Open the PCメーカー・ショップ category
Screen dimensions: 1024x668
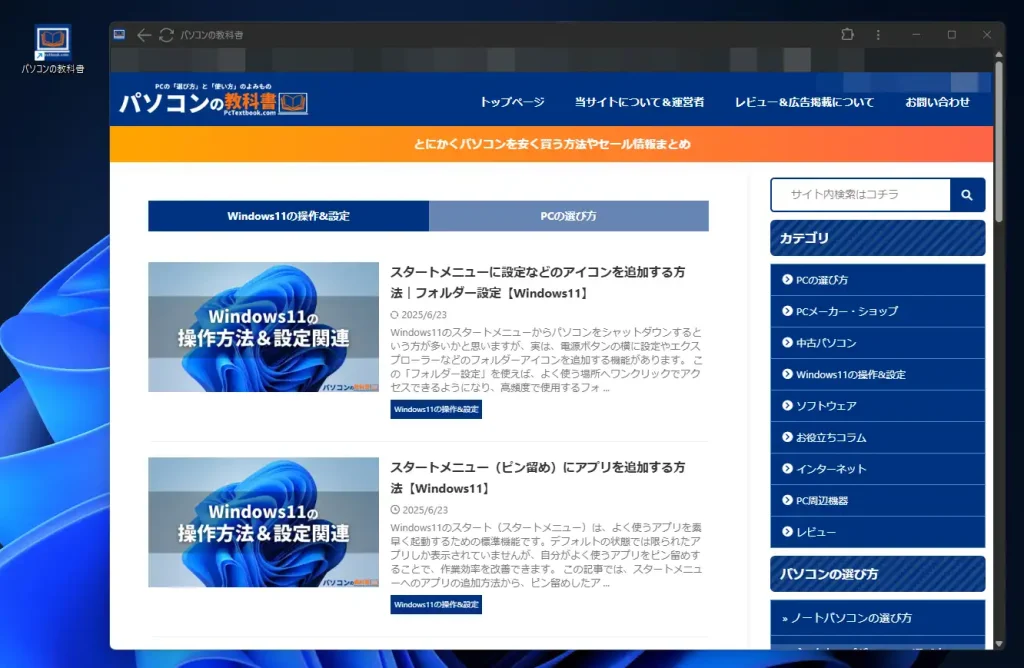878,311
